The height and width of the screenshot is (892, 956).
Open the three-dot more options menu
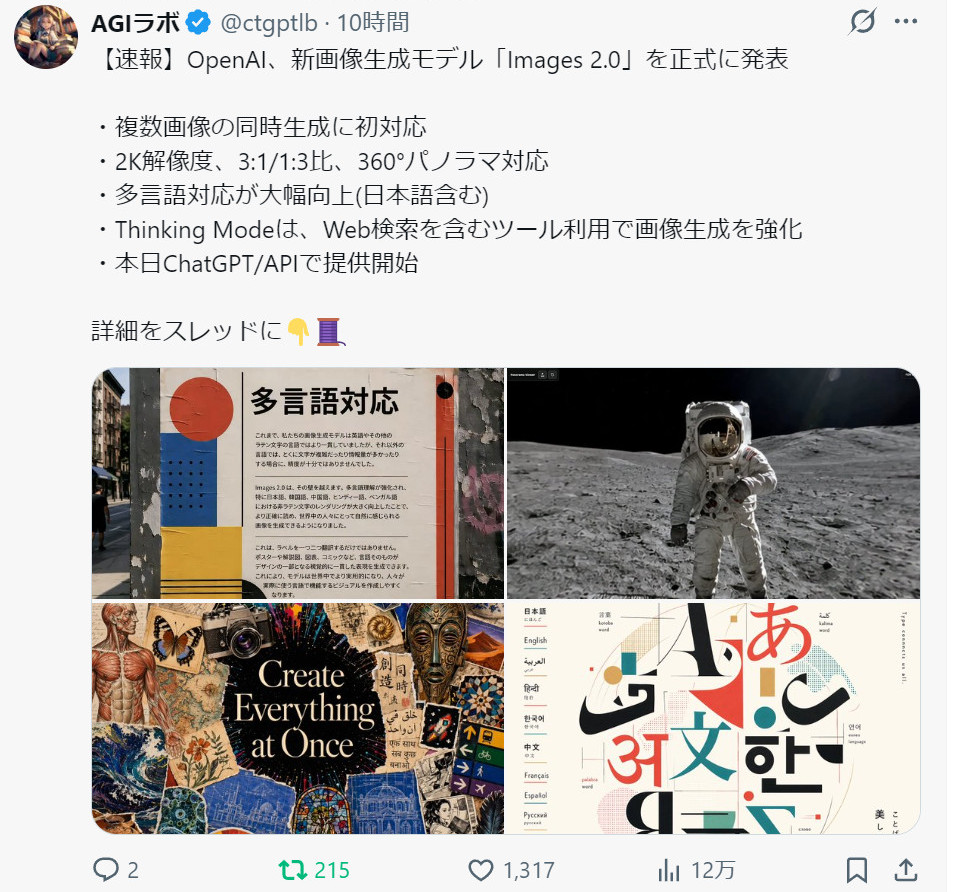(905, 22)
